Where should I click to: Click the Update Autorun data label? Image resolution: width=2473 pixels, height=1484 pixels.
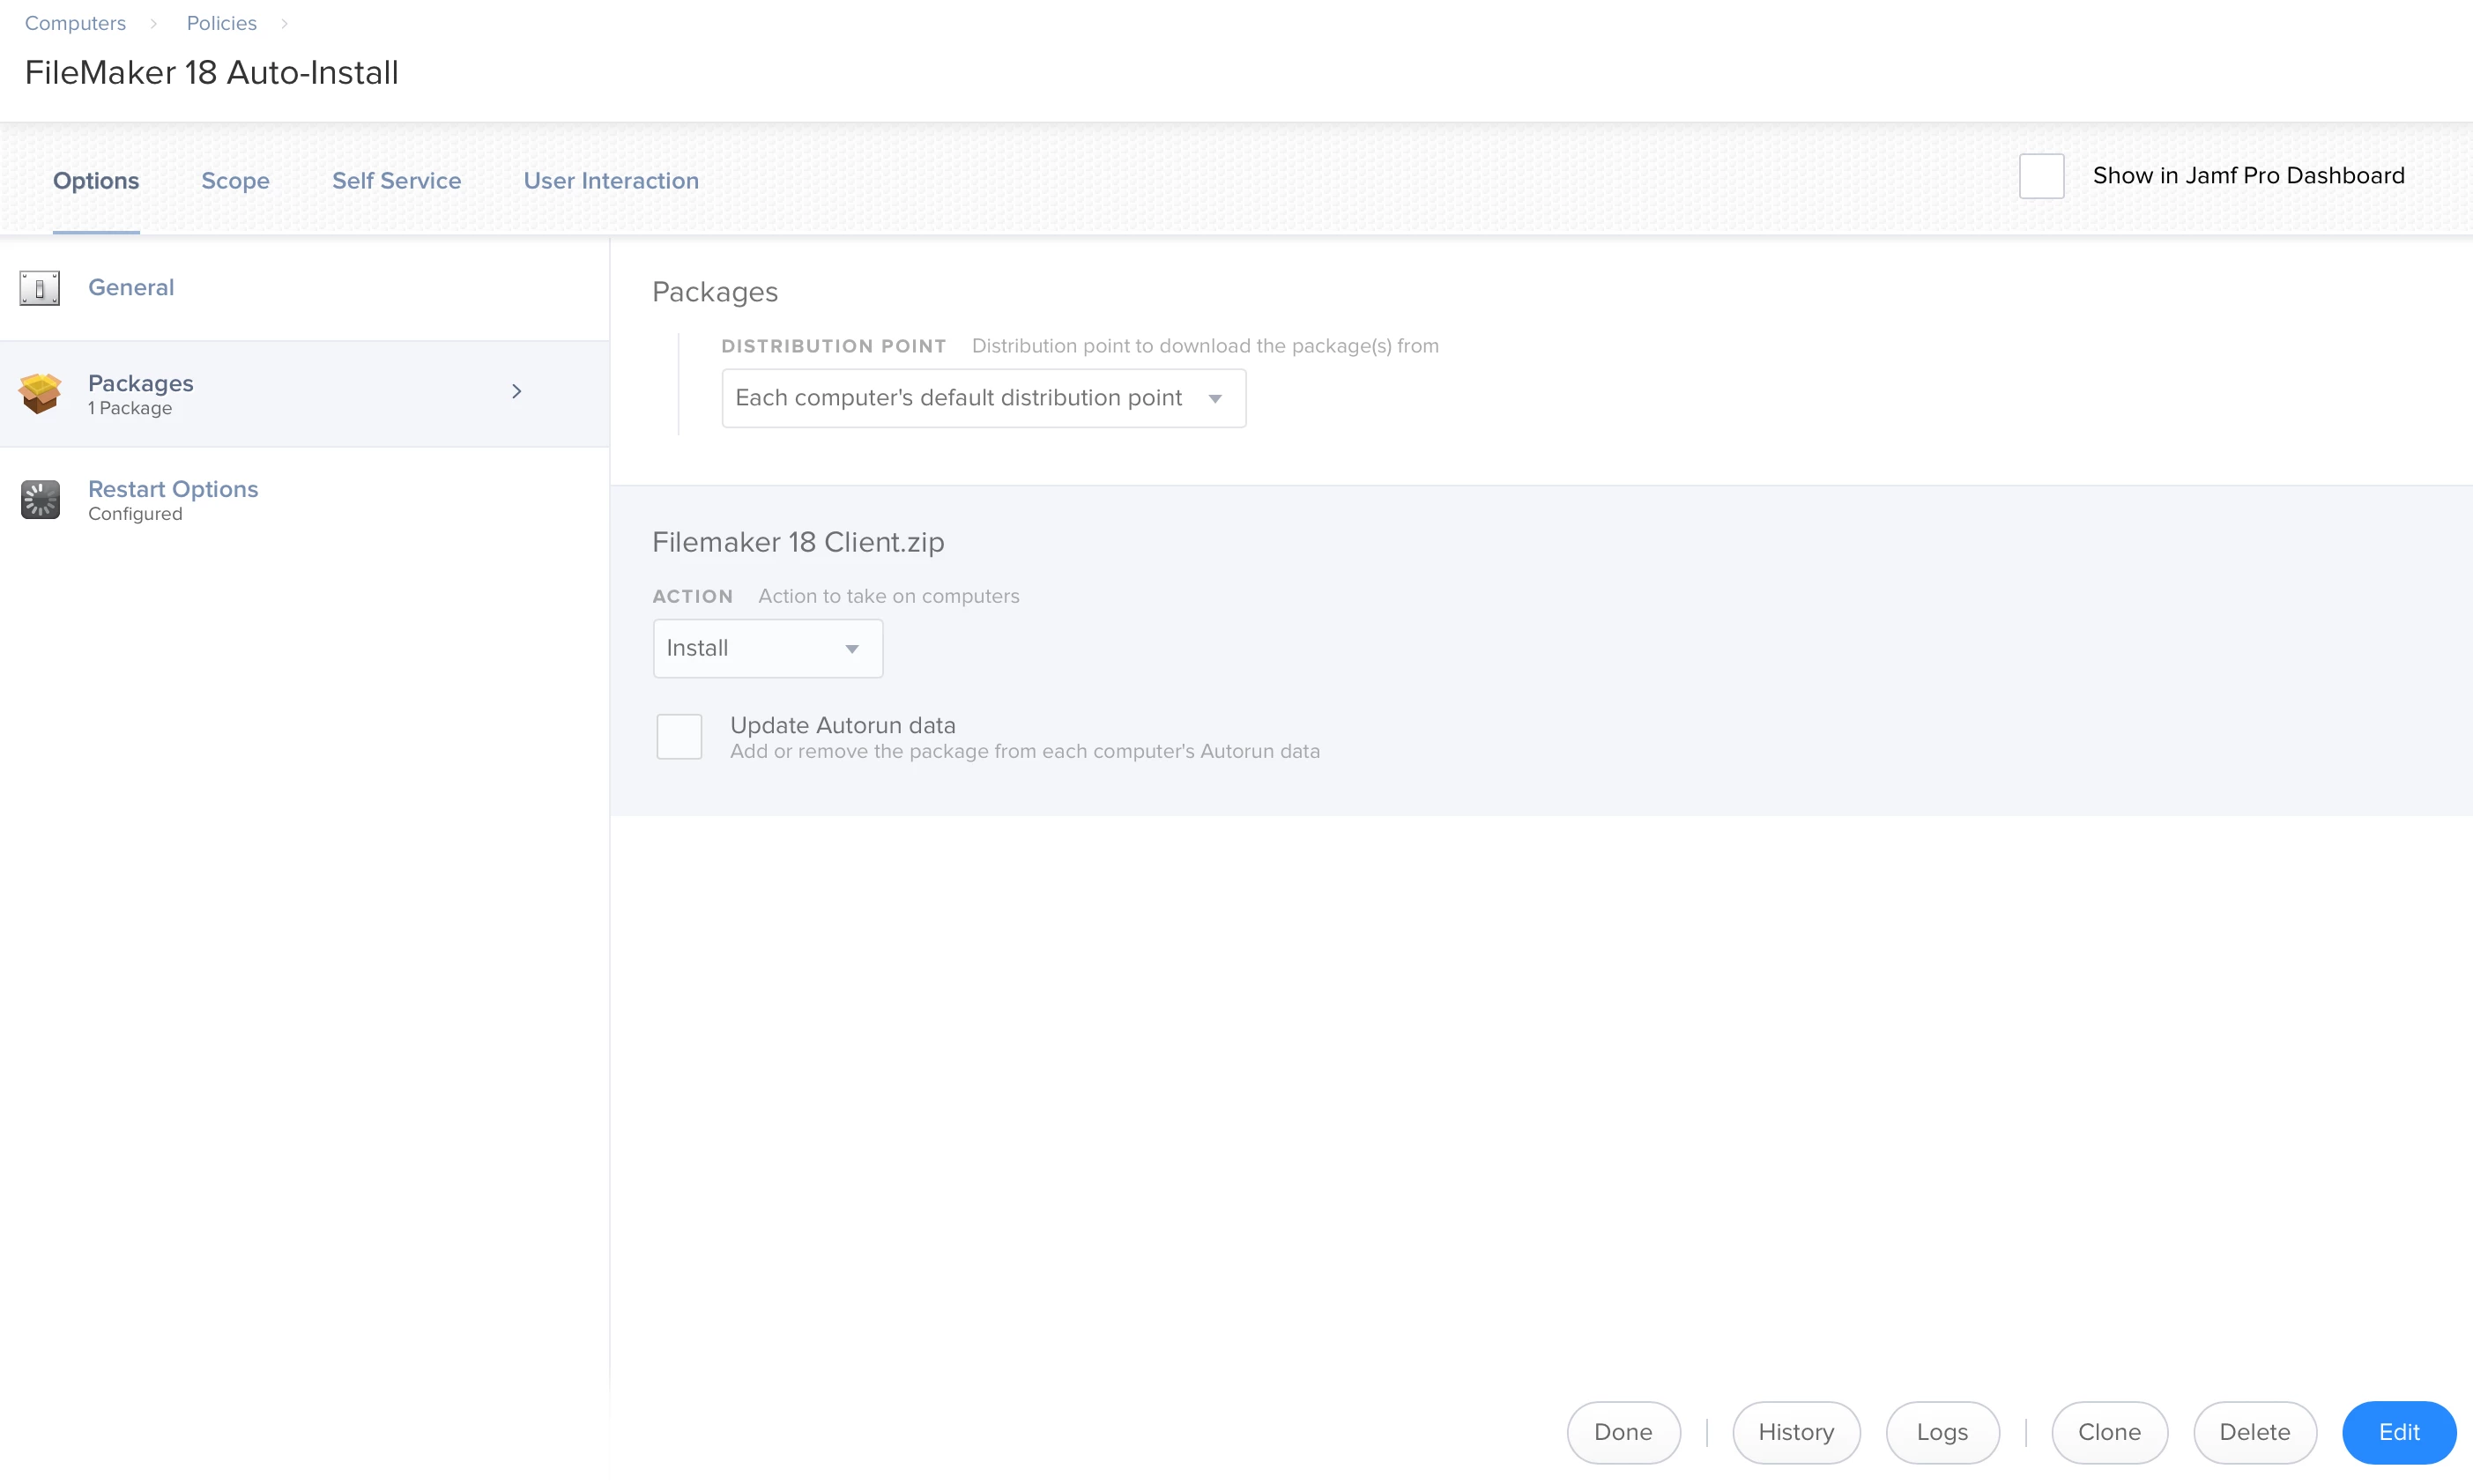coord(843,725)
